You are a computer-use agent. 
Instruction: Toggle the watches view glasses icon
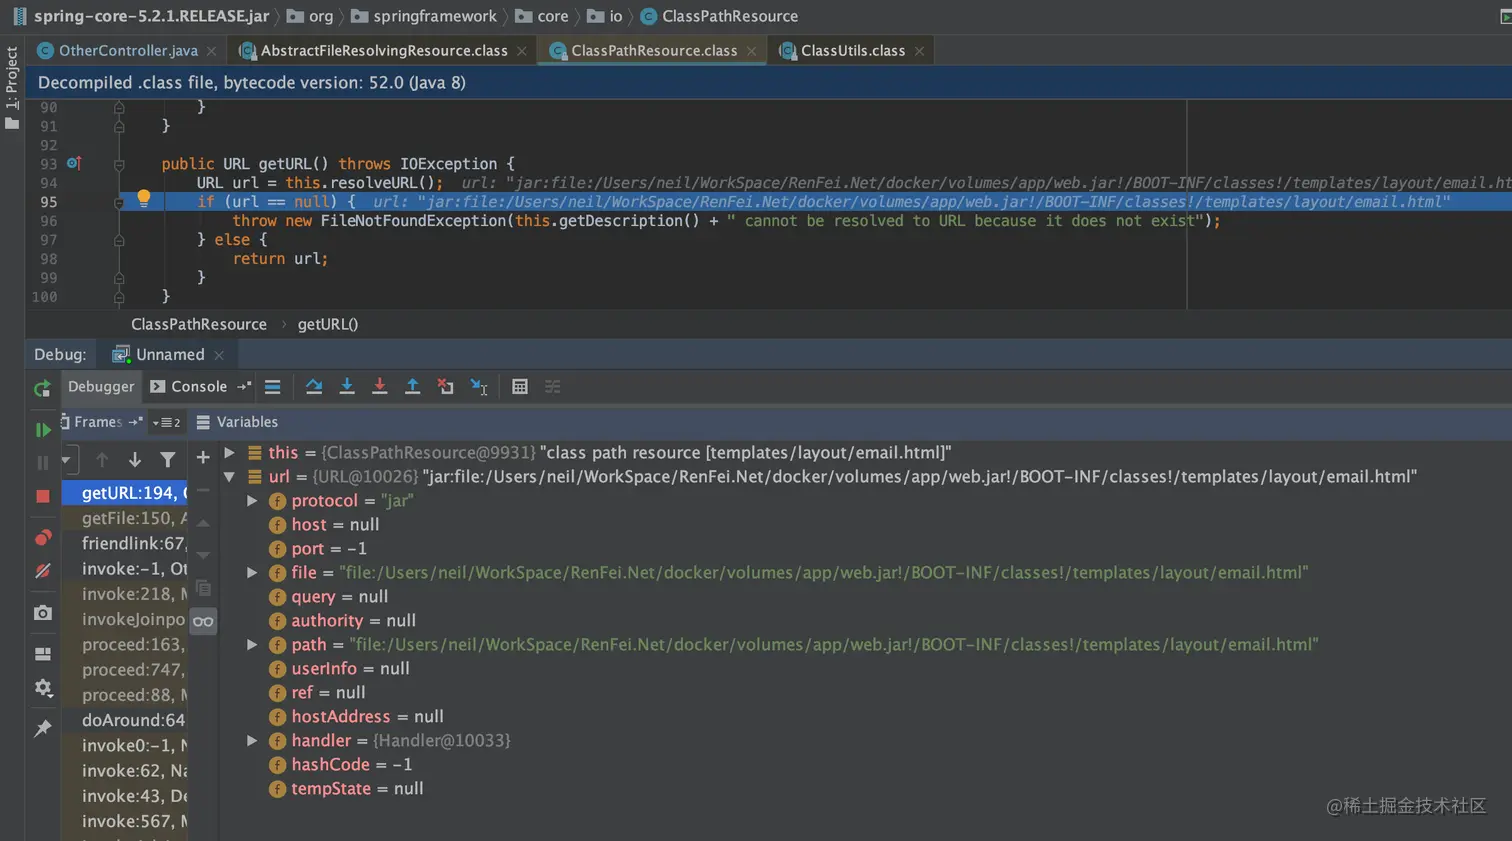click(203, 621)
